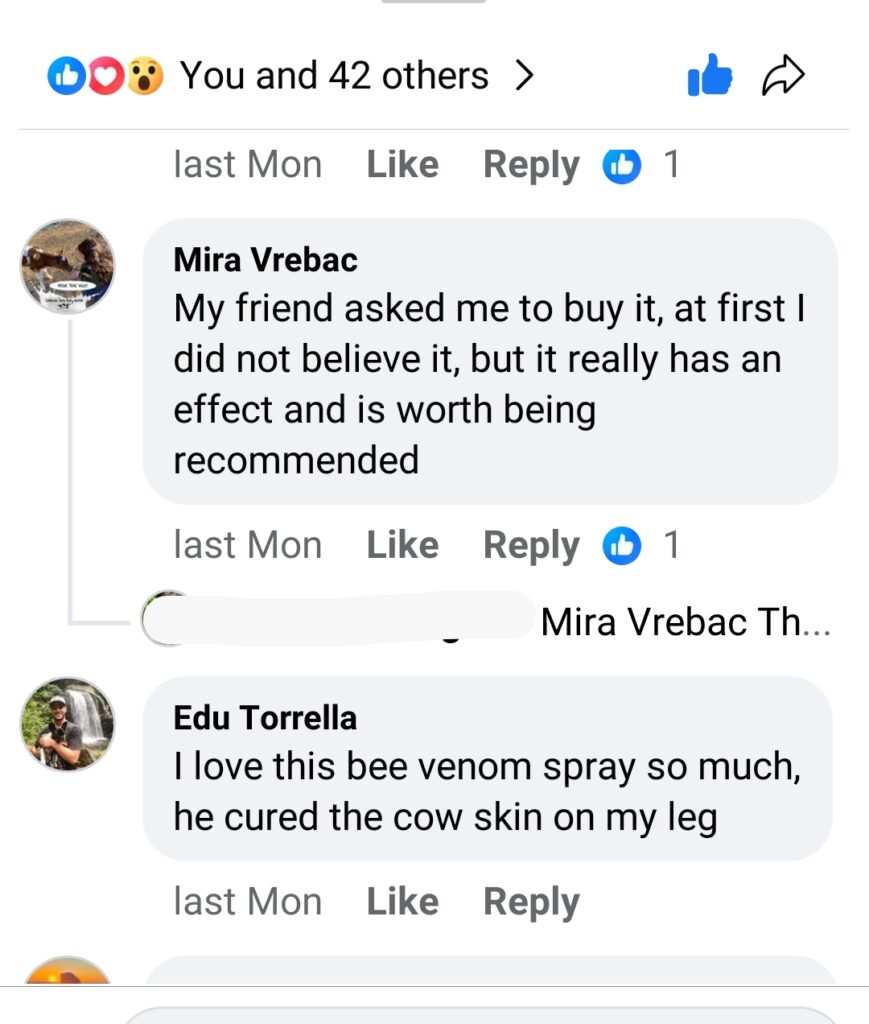Reply to Edu Torrella's comment
The width and height of the screenshot is (869, 1024).
(531, 902)
